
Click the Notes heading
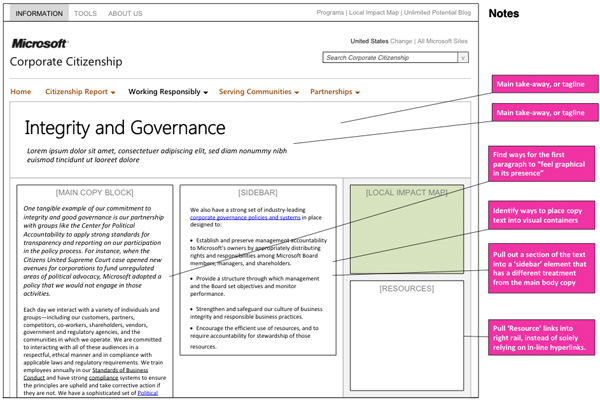[x=504, y=13]
